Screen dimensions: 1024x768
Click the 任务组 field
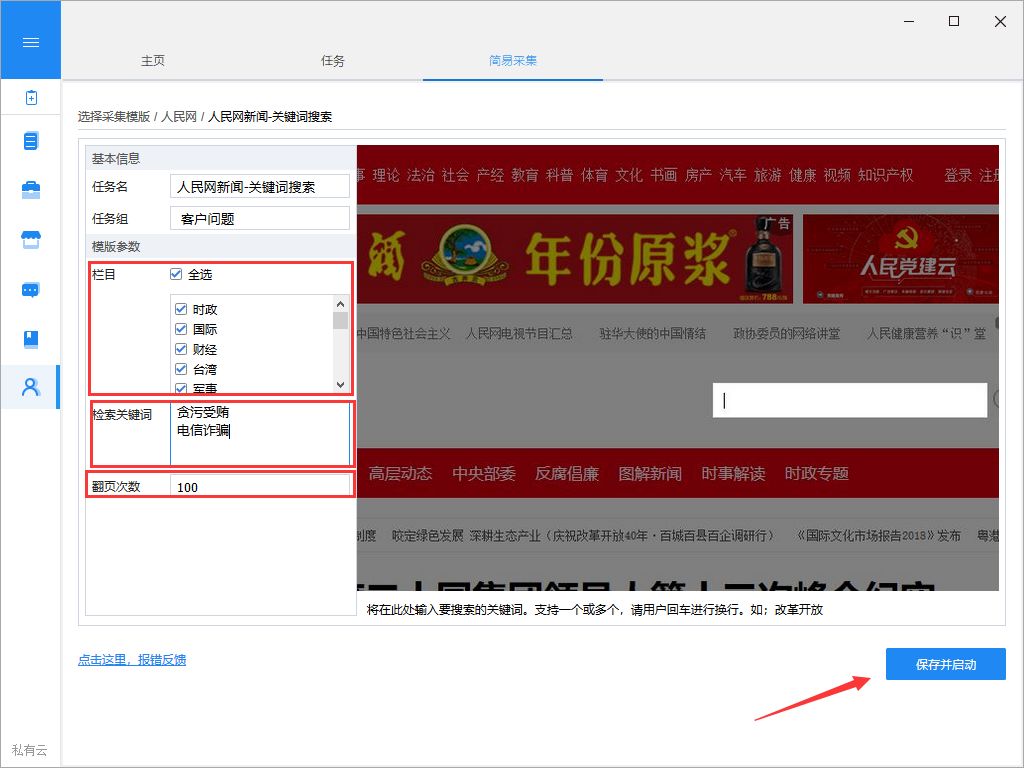coord(260,218)
